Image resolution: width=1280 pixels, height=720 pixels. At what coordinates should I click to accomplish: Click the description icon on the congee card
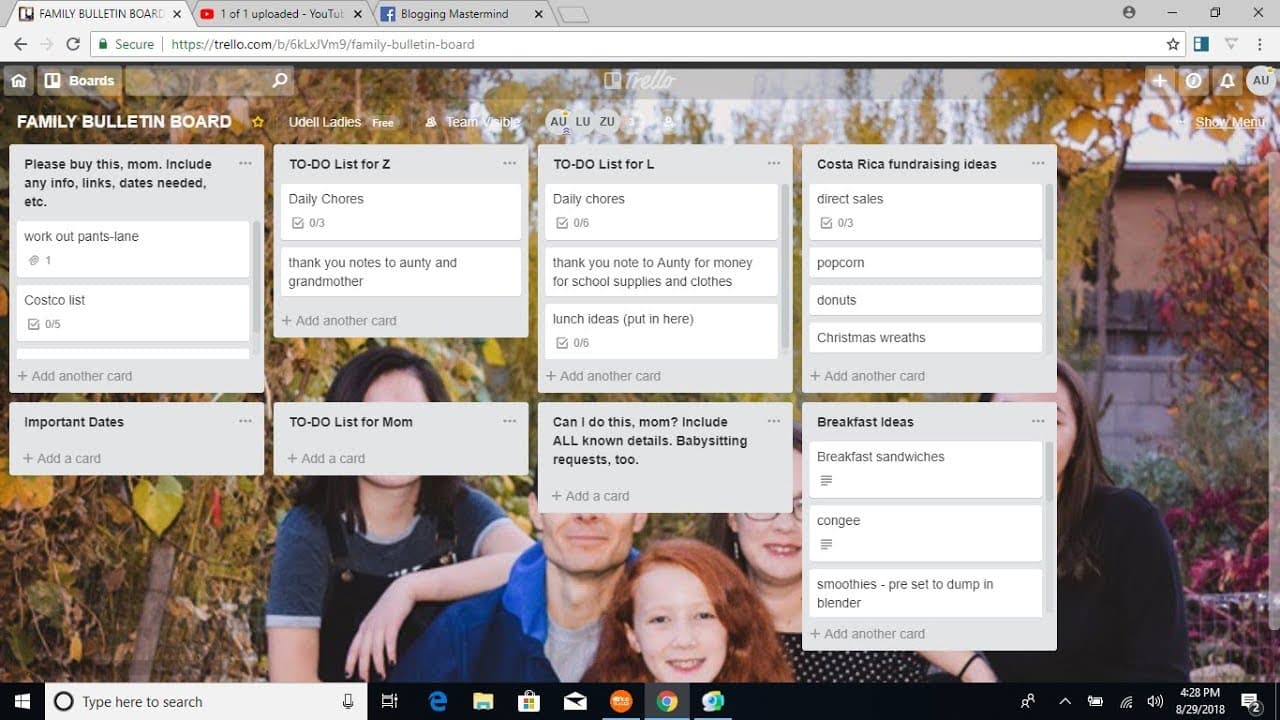(826, 544)
